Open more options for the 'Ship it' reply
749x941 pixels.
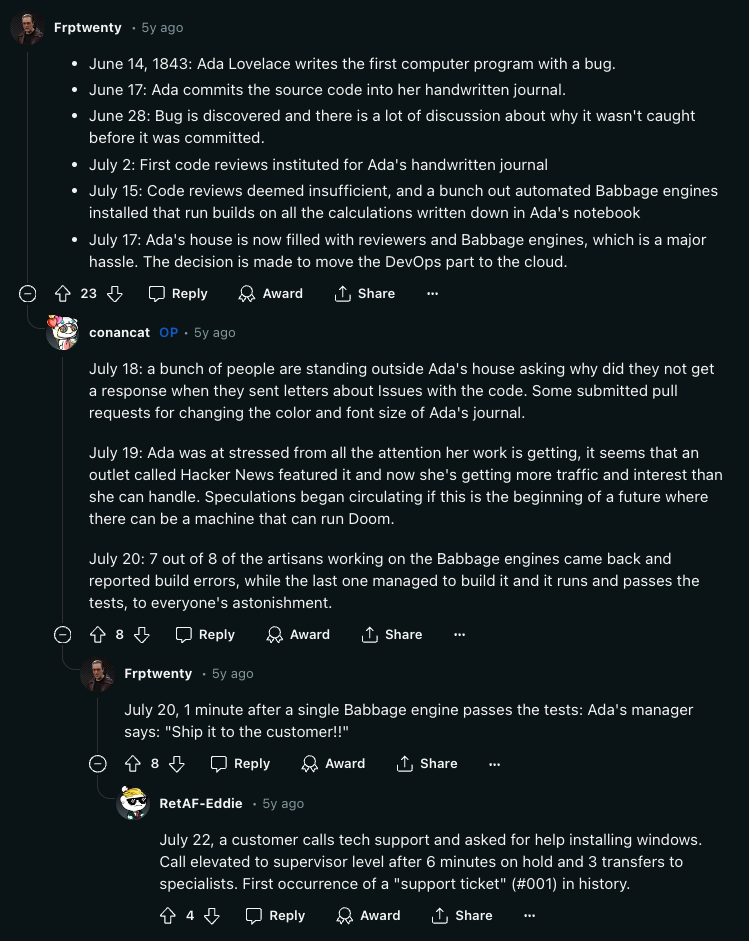pyautogui.click(x=494, y=763)
